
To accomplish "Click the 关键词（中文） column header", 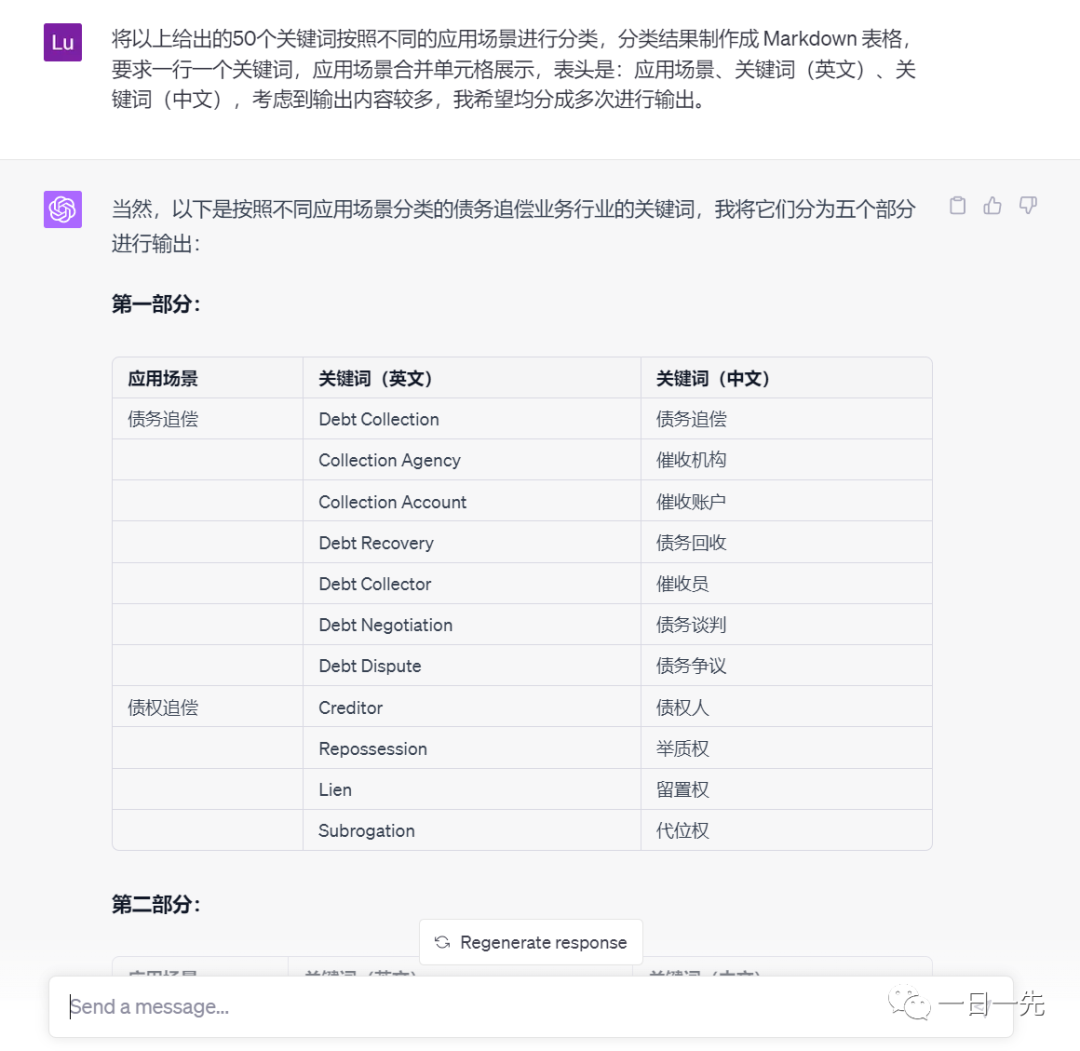I will (x=714, y=378).
